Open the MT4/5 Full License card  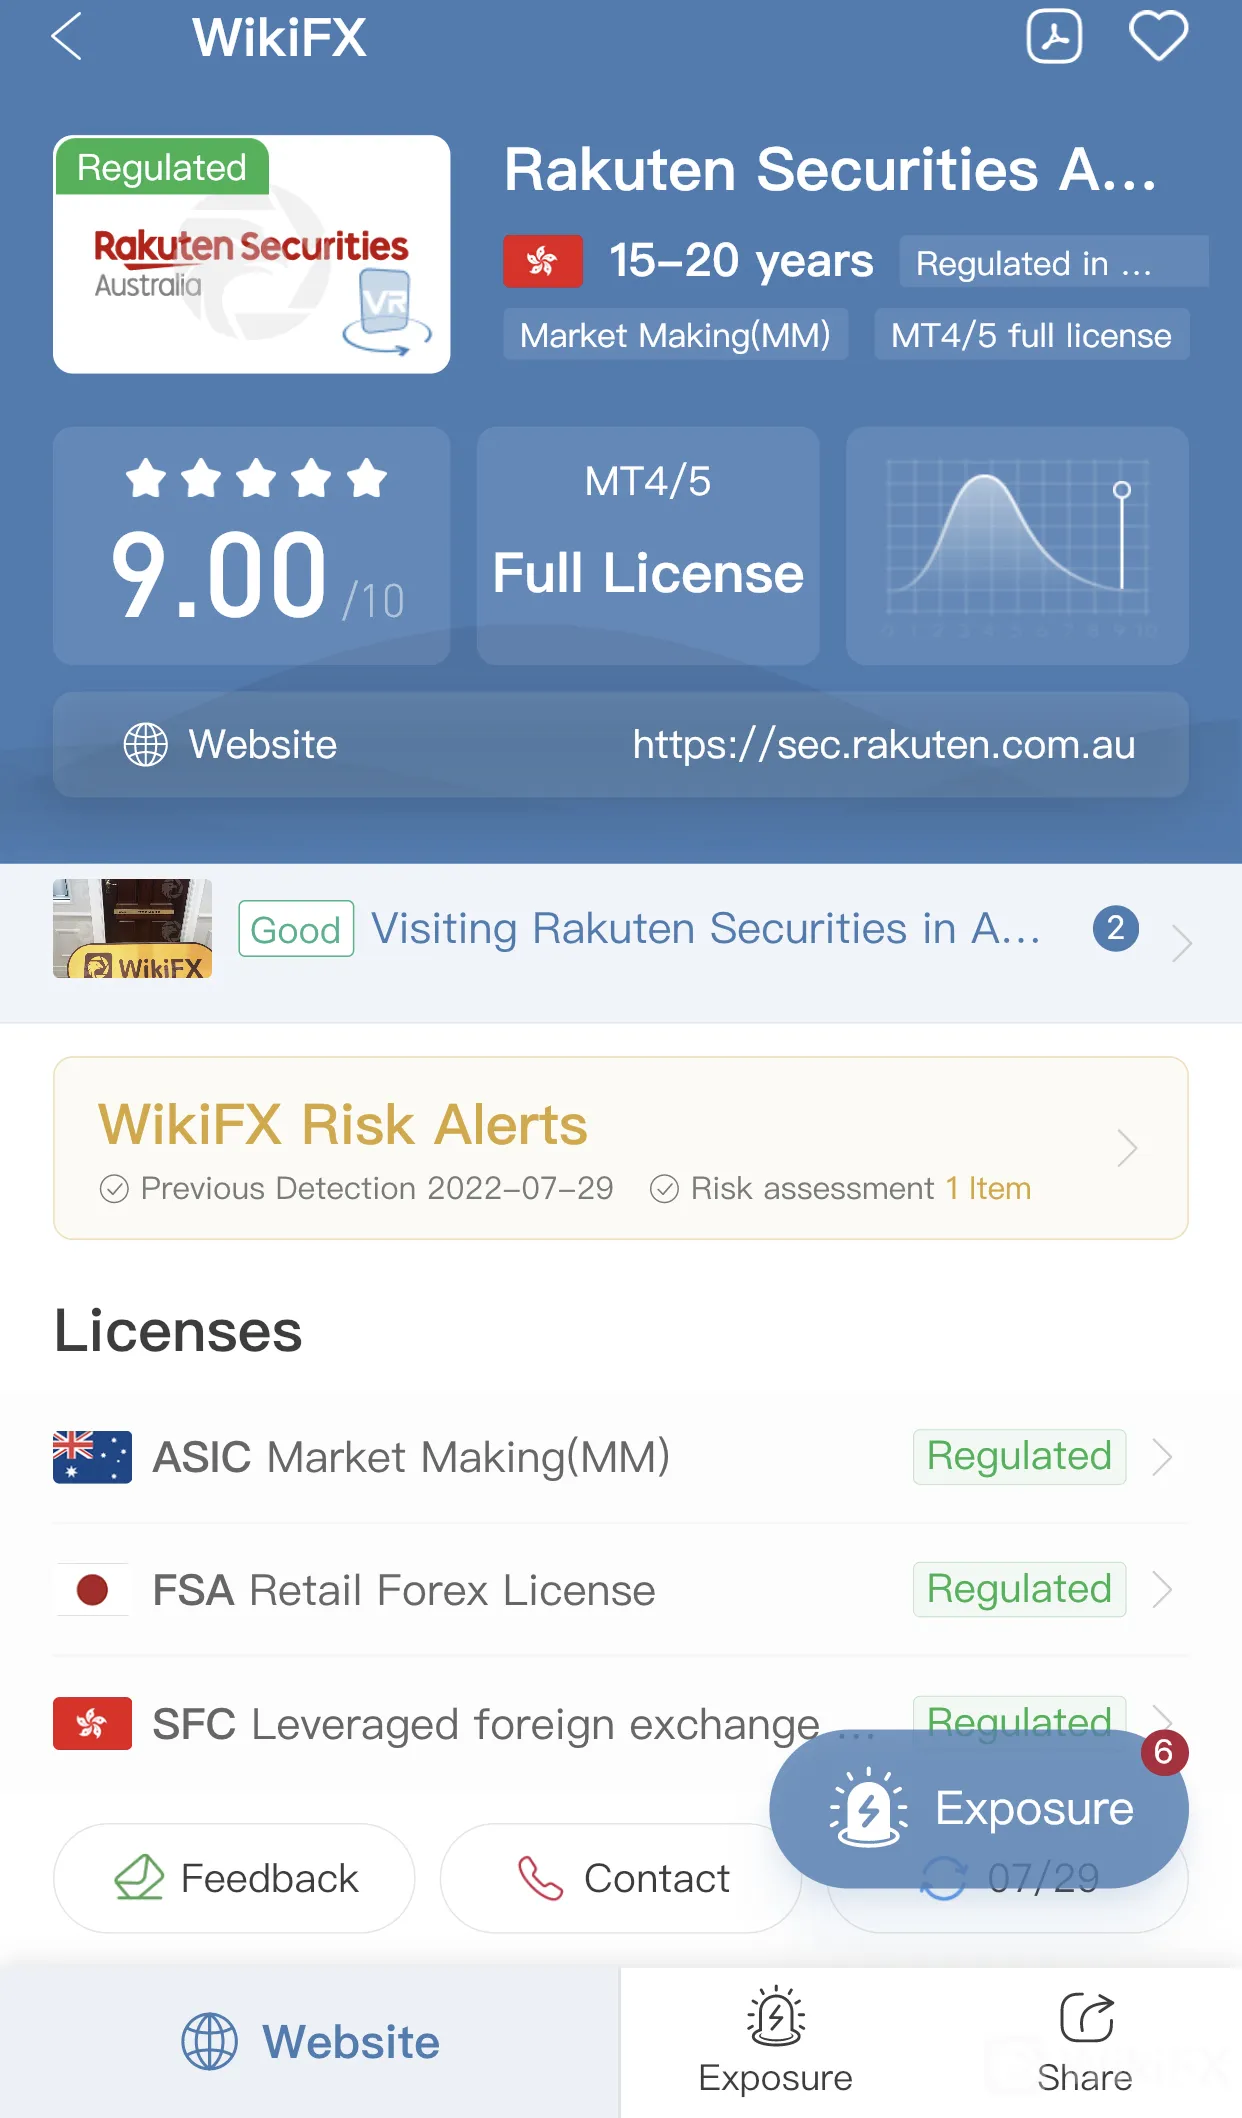tap(648, 546)
